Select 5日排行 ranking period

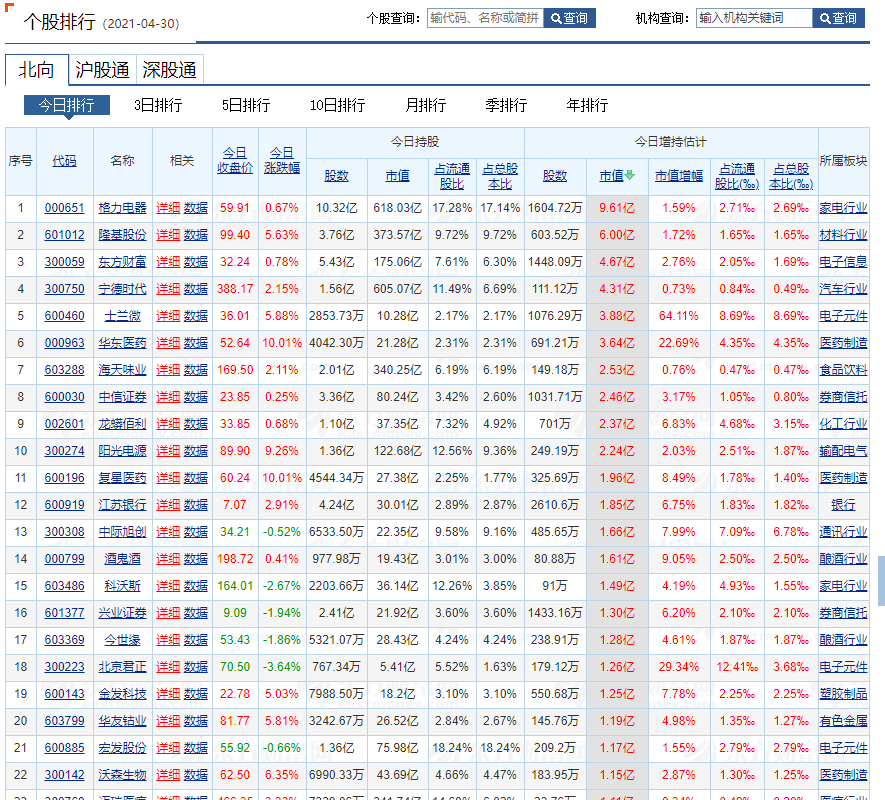click(246, 105)
